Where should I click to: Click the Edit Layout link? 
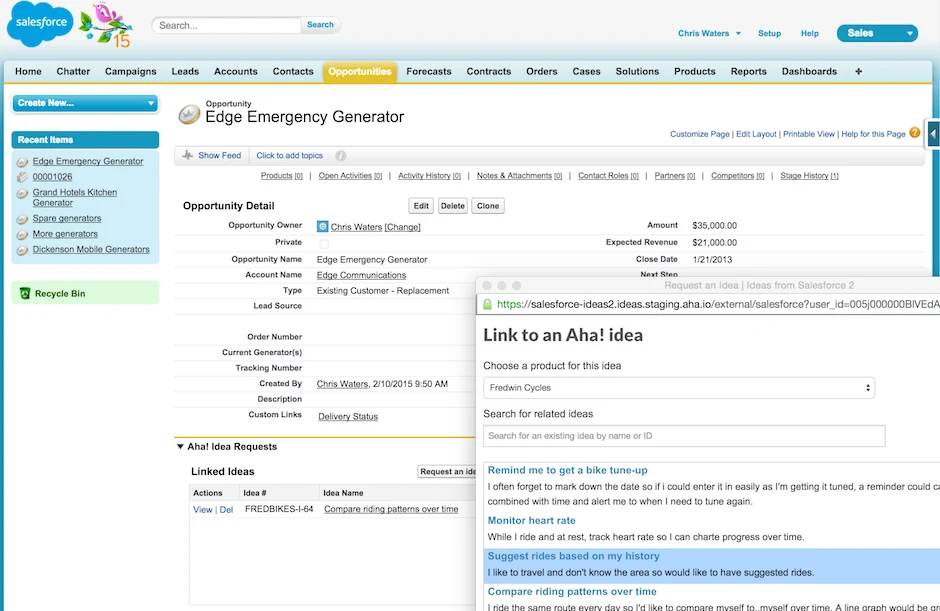click(x=756, y=134)
